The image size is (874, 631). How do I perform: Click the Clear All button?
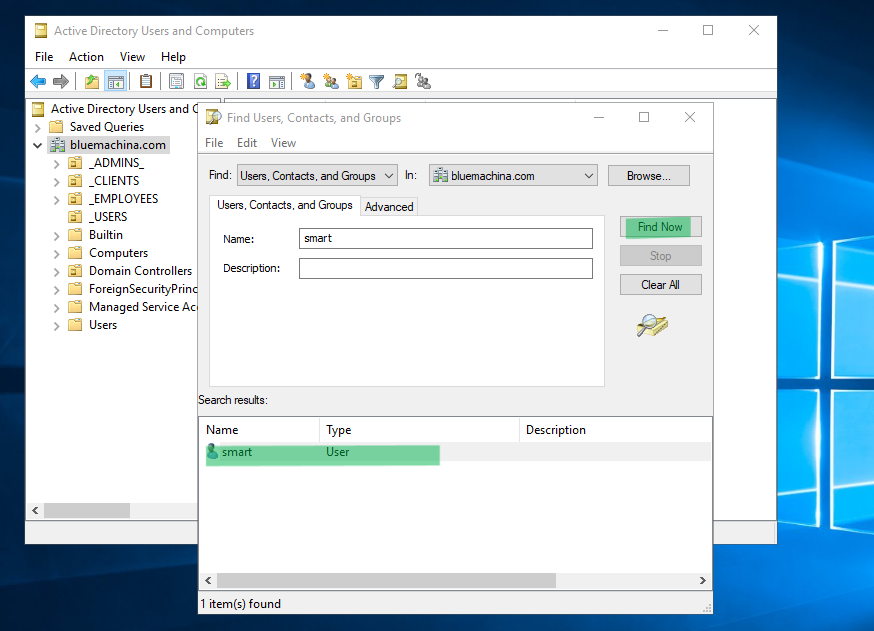[x=661, y=285]
